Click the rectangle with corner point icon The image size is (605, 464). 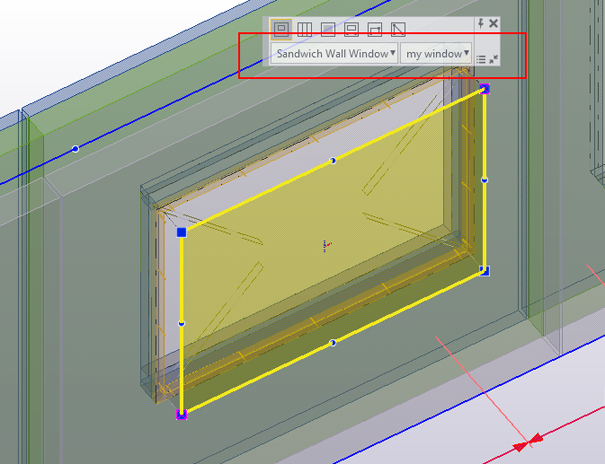pyautogui.click(x=375, y=29)
